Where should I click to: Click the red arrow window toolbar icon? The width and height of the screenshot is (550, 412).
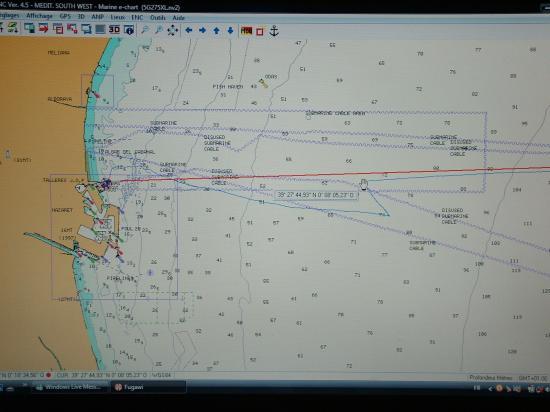pos(43,28)
